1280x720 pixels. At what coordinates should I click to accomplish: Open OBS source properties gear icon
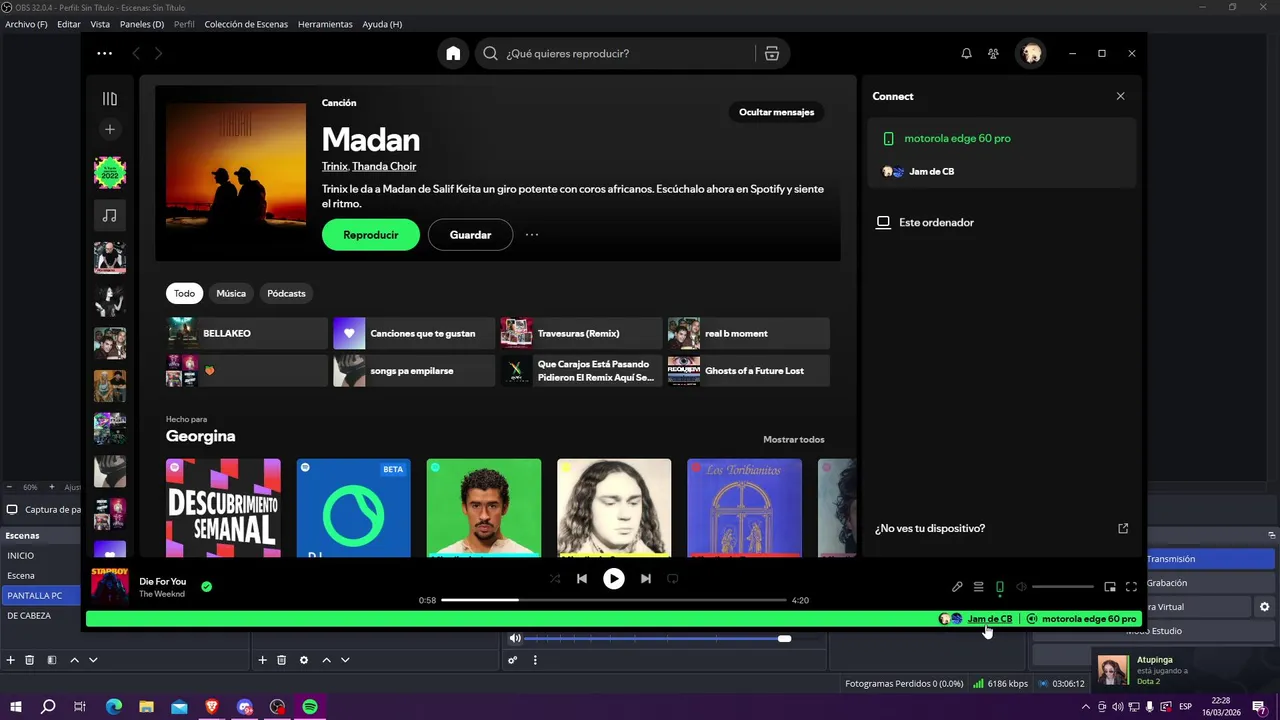coord(304,660)
